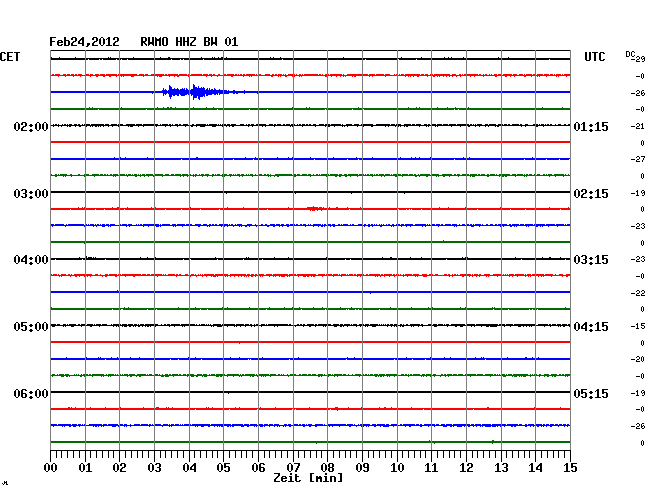The image size is (650, 494).
Task: Click the 05:15 UTC time label
Action: click(x=591, y=393)
